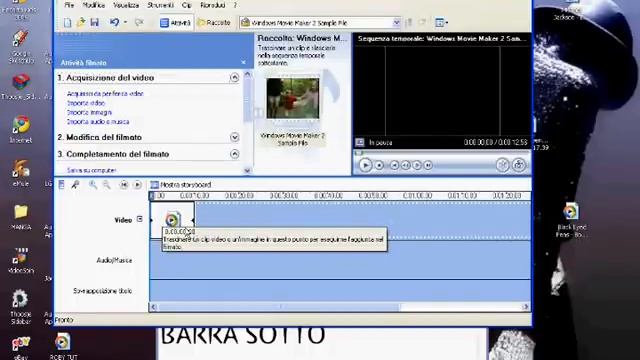Click the timeline scroll-left arrow
The height and width of the screenshot is (360, 640).
tap(153, 307)
